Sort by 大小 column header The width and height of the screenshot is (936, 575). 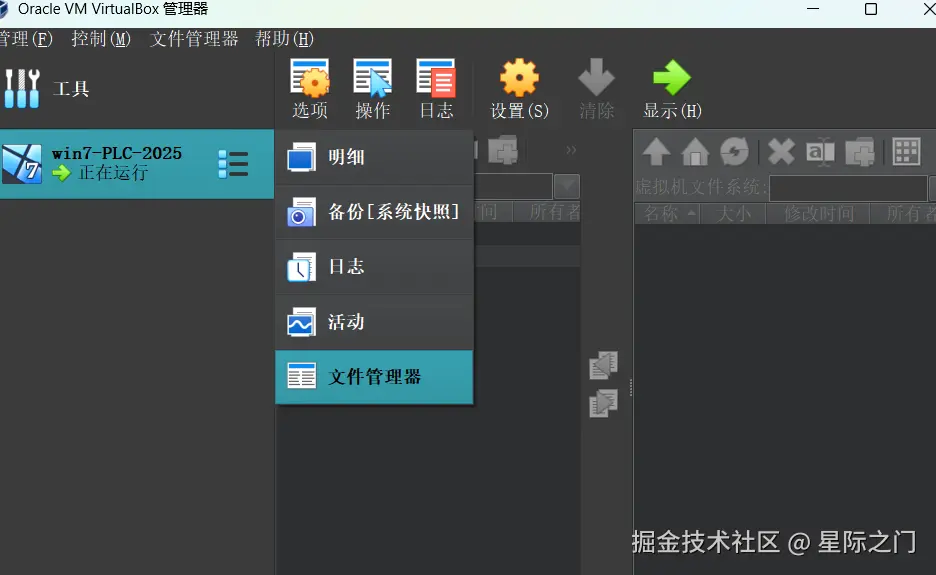734,213
